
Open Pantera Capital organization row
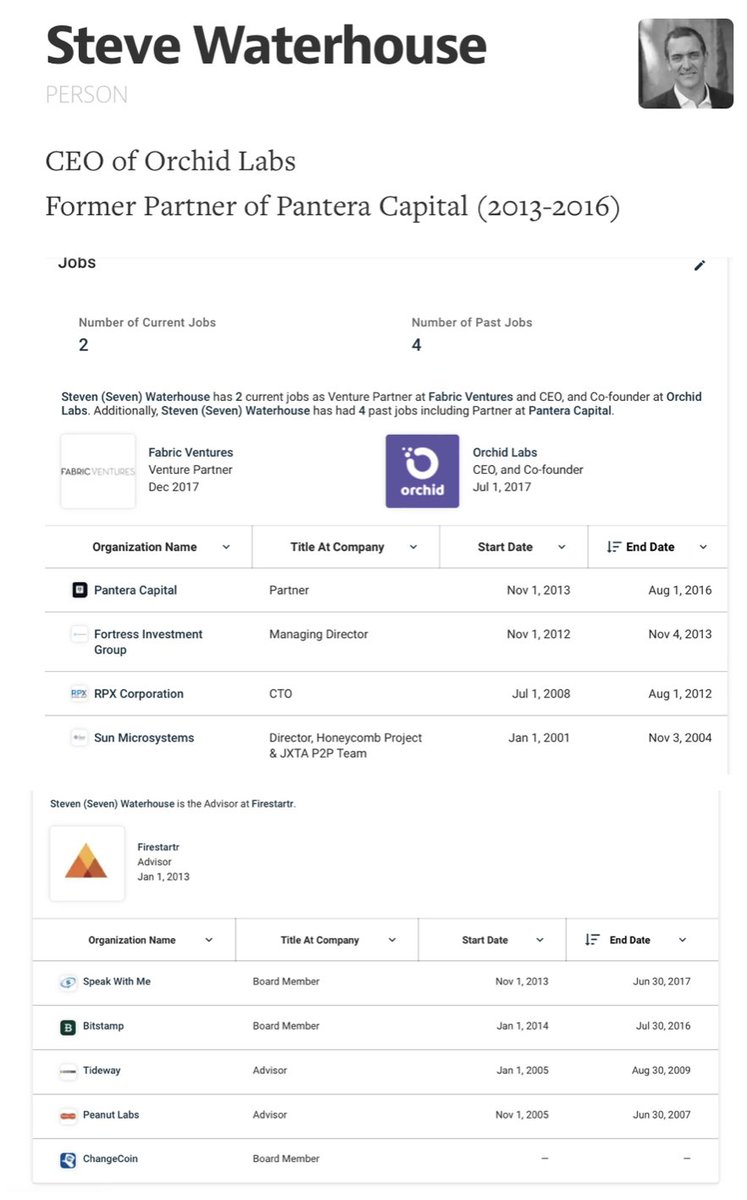[x=135, y=590]
